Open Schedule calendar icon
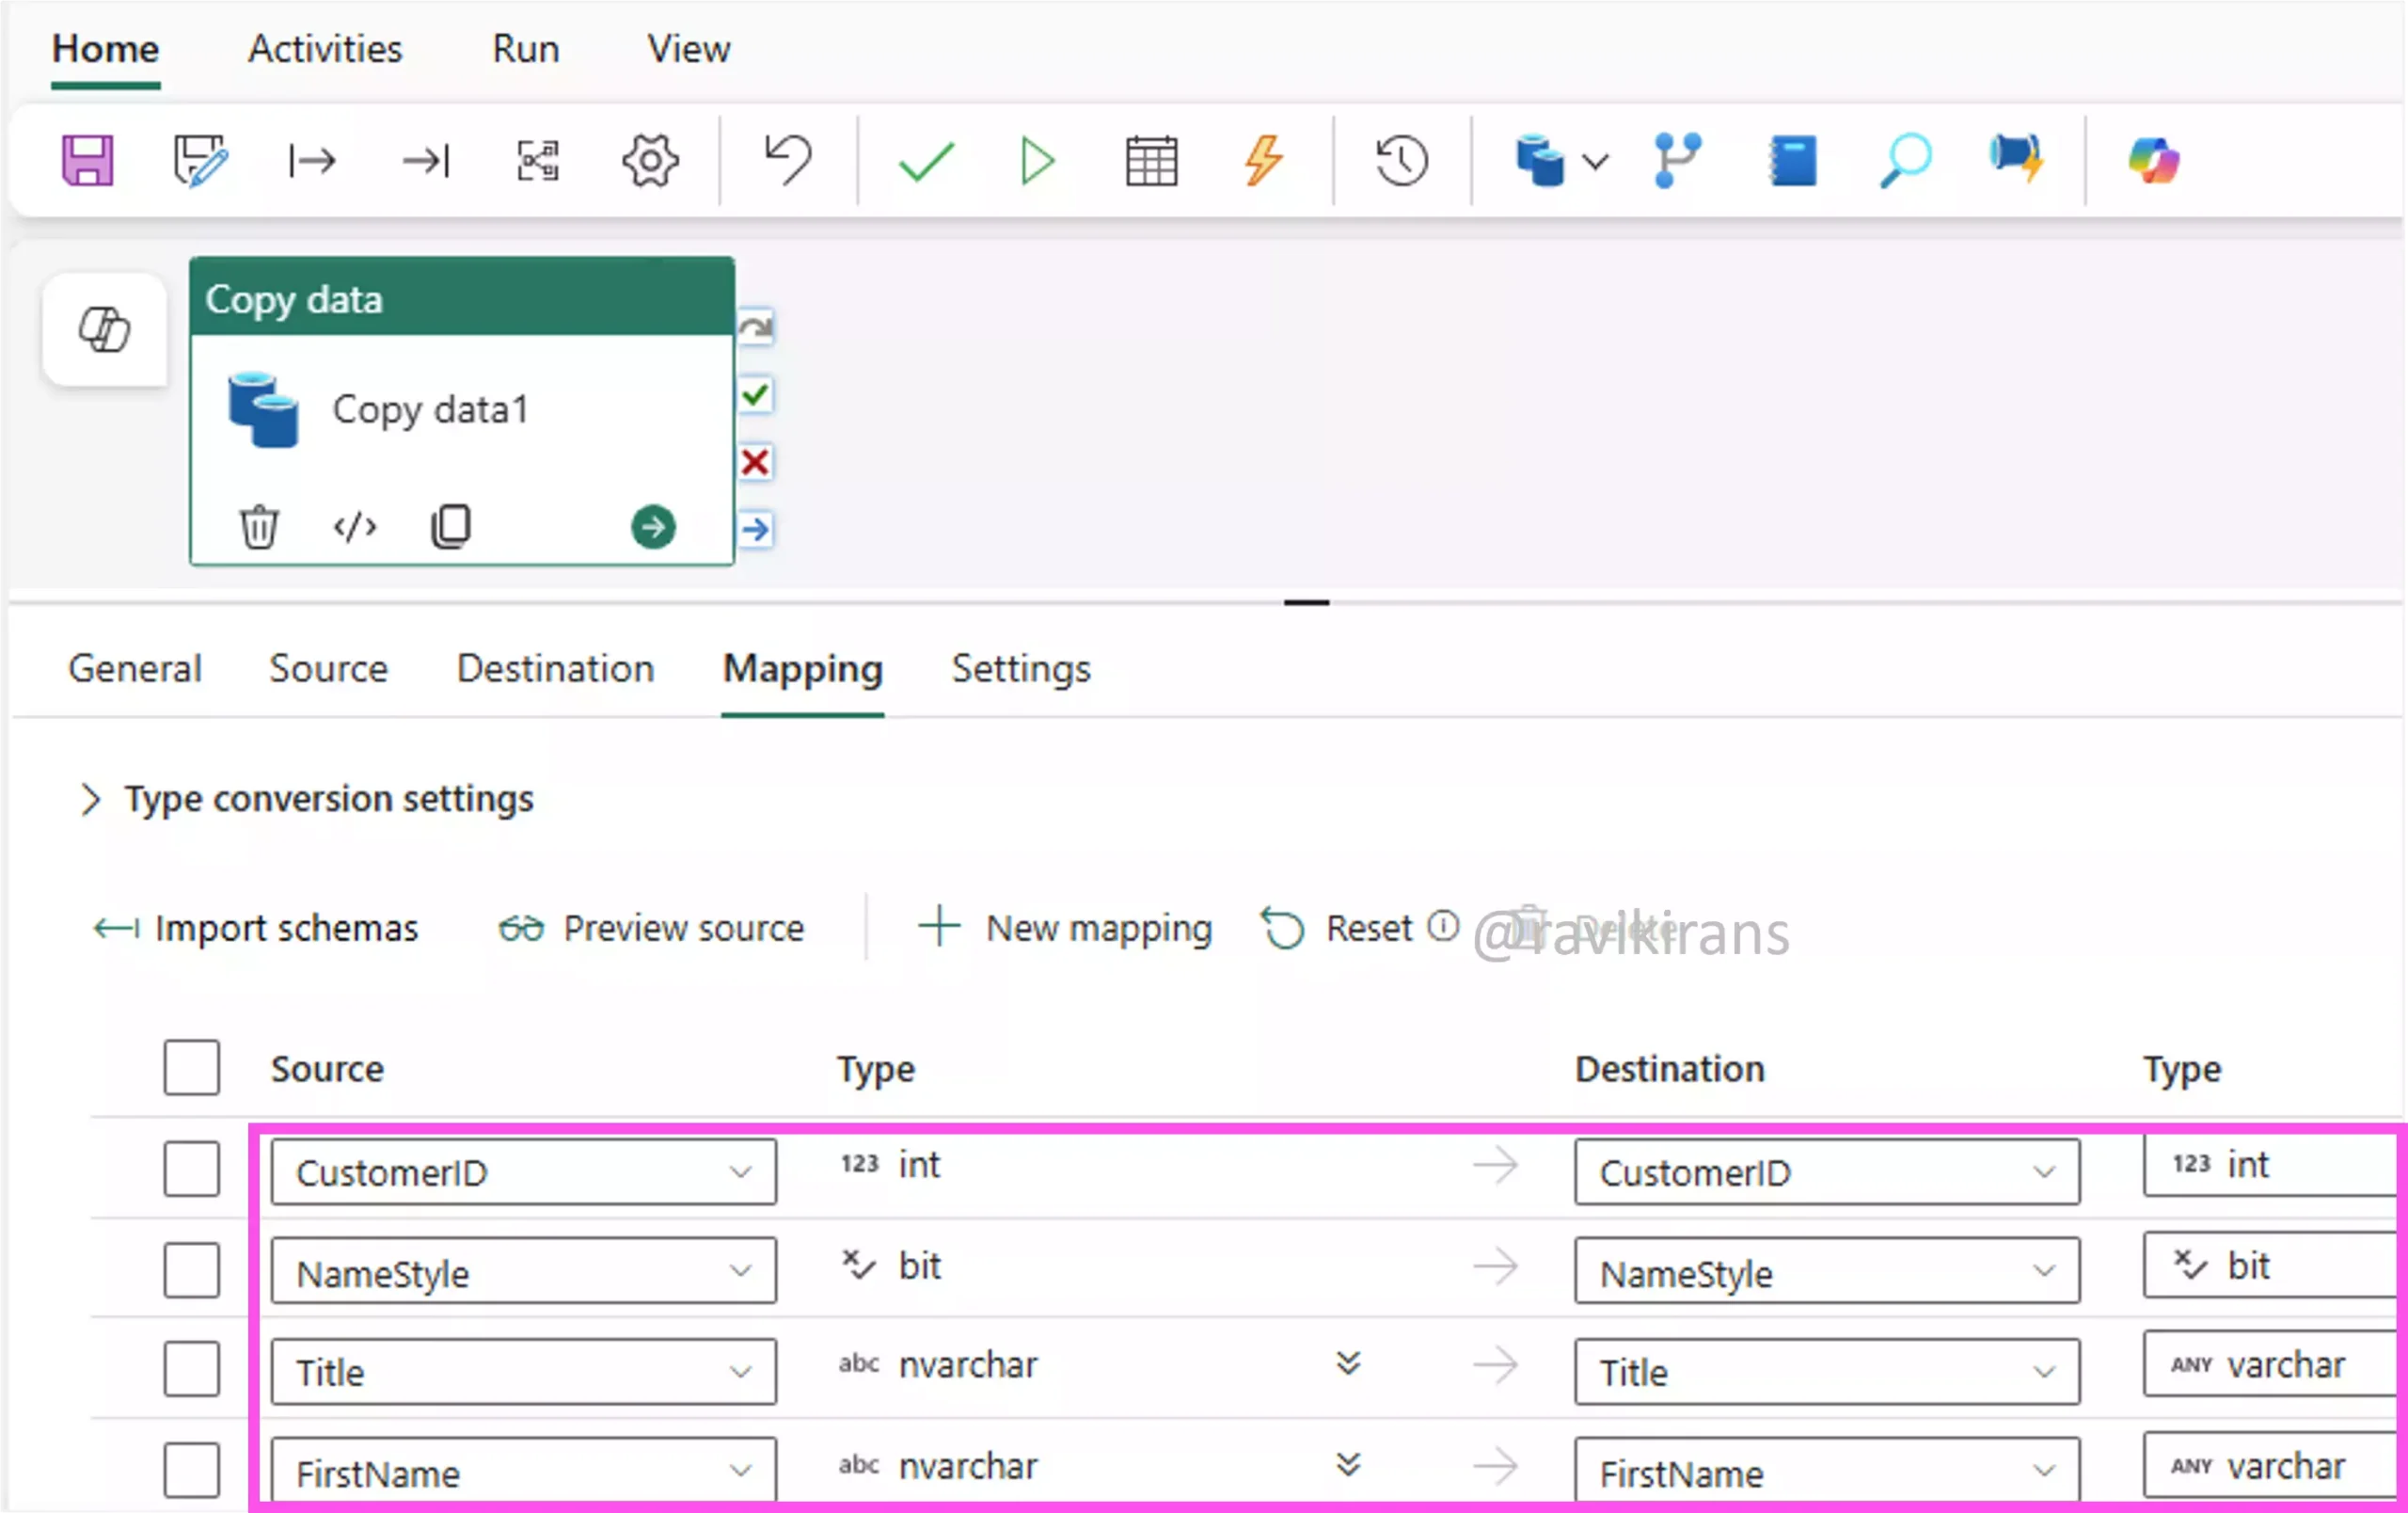The width and height of the screenshot is (2408, 1513). (x=1151, y=160)
